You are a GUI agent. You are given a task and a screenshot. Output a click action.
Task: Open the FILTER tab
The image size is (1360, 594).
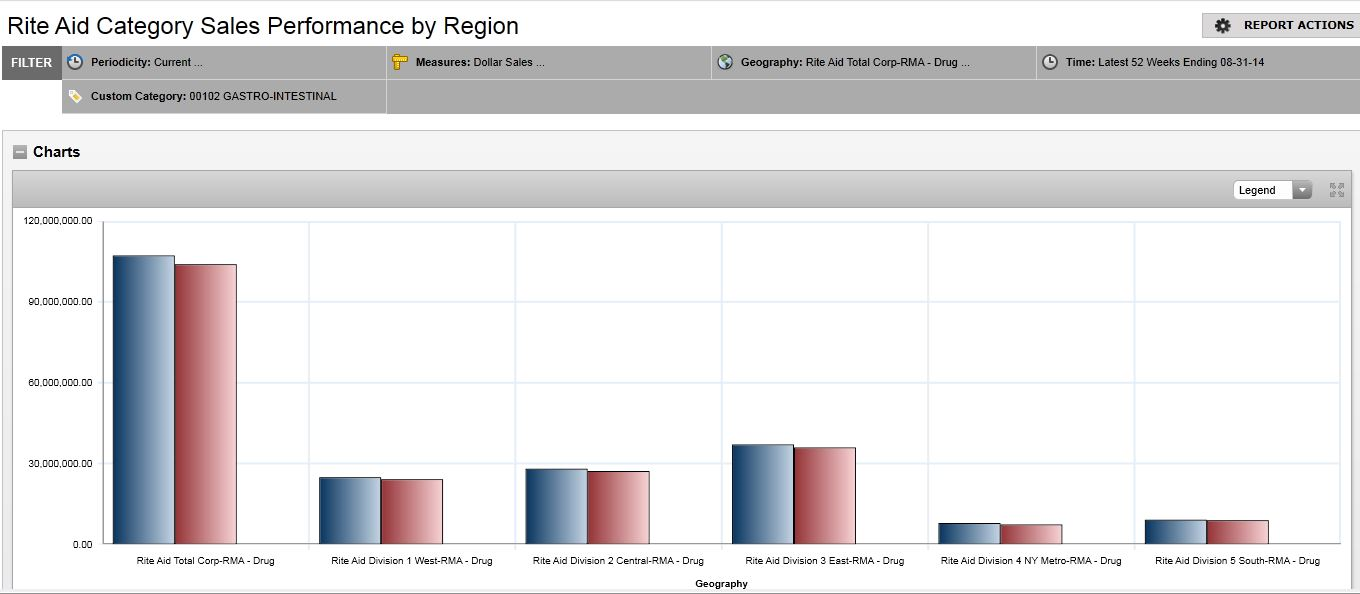click(x=32, y=62)
